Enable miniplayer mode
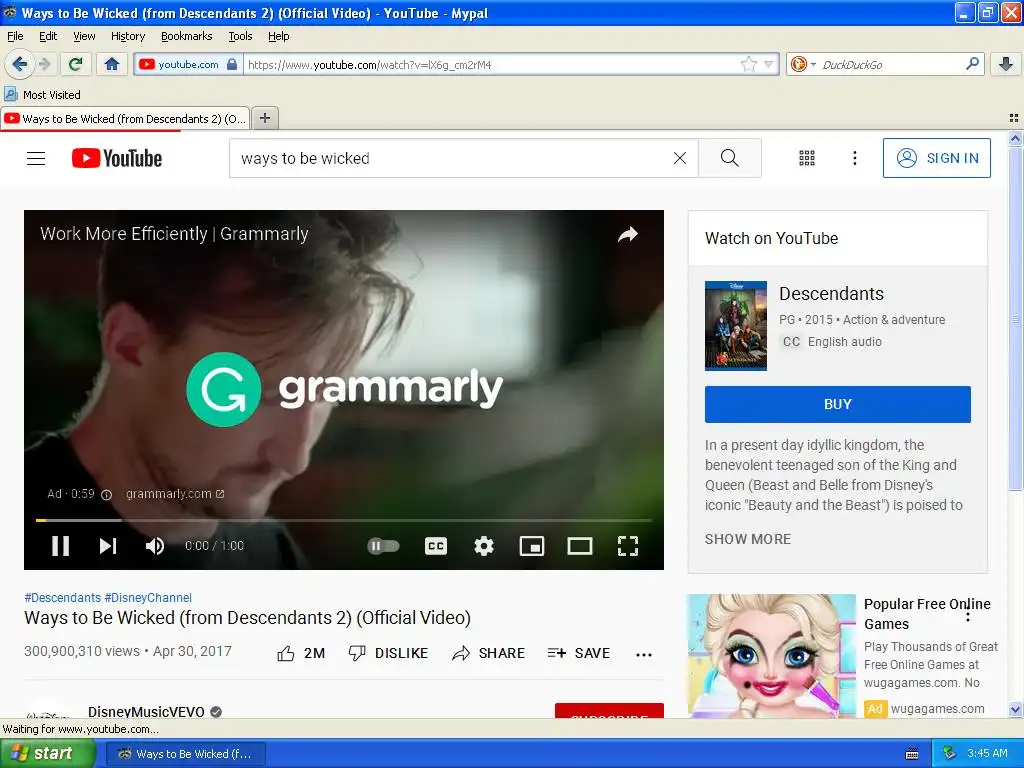 point(532,546)
